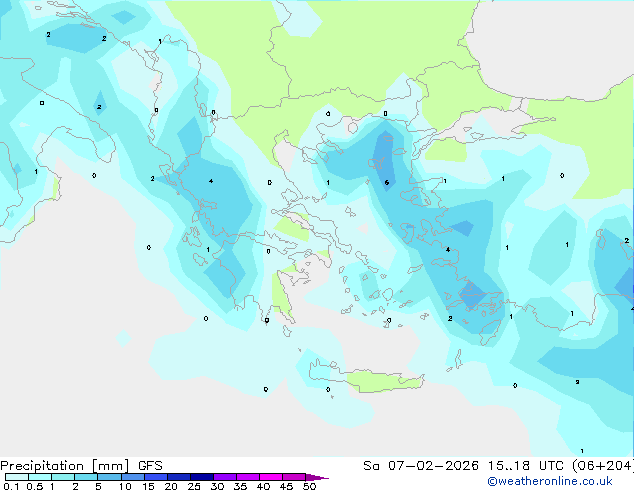Click the "Sa 07-02-2026 15..18 UTC" timestamp
Viewport: 634px width, 490px height.
[x=465, y=466]
